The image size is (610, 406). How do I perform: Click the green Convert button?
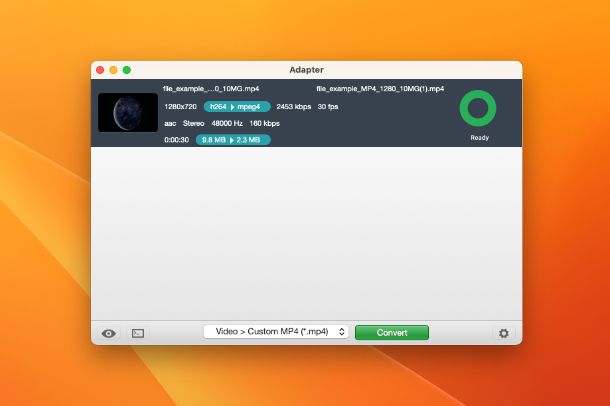[x=392, y=332]
